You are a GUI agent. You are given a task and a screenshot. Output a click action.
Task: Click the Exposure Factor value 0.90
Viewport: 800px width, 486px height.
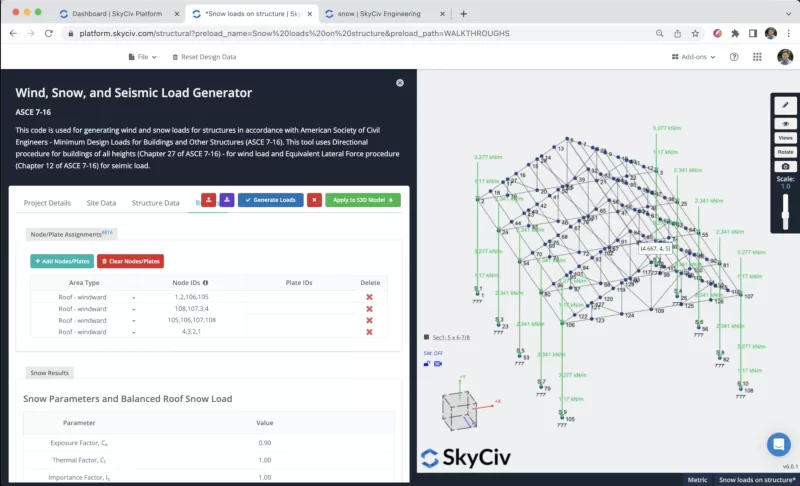point(264,443)
